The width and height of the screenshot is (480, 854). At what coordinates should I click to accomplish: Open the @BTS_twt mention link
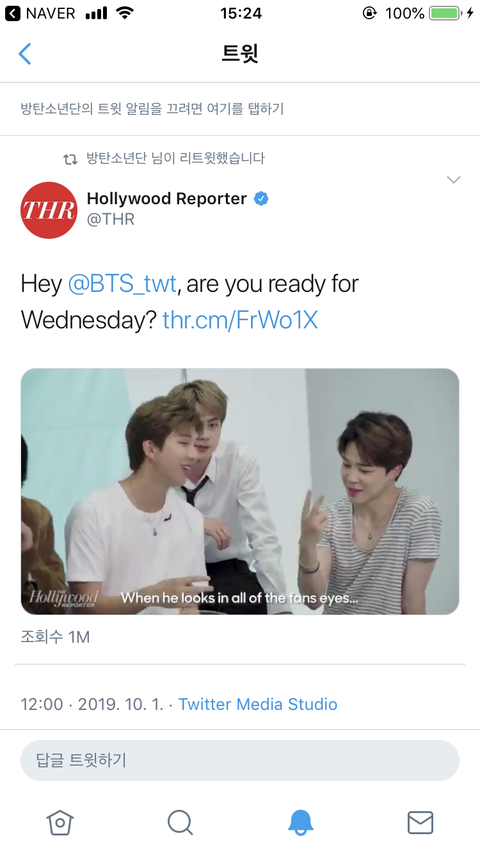point(122,284)
